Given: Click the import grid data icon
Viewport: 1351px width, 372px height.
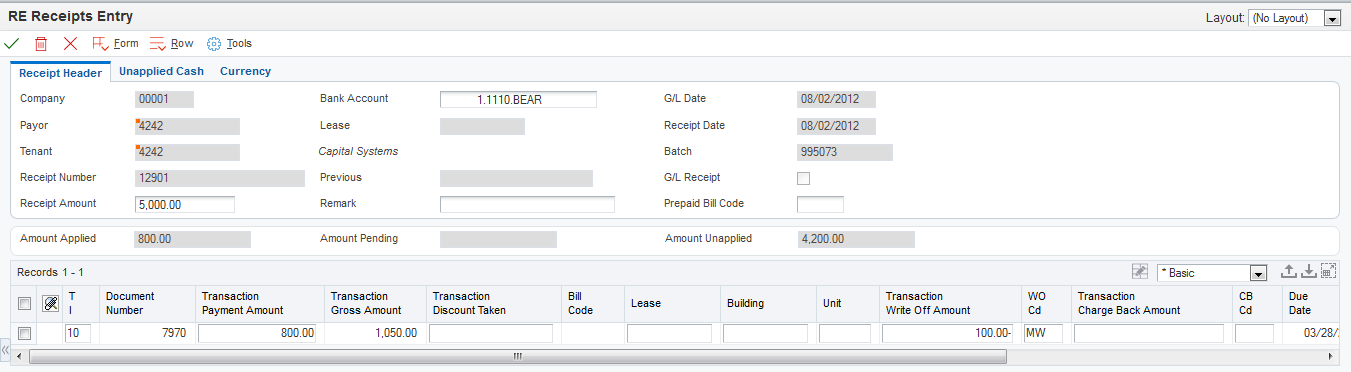Looking at the screenshot, I should pos(1308,271).
